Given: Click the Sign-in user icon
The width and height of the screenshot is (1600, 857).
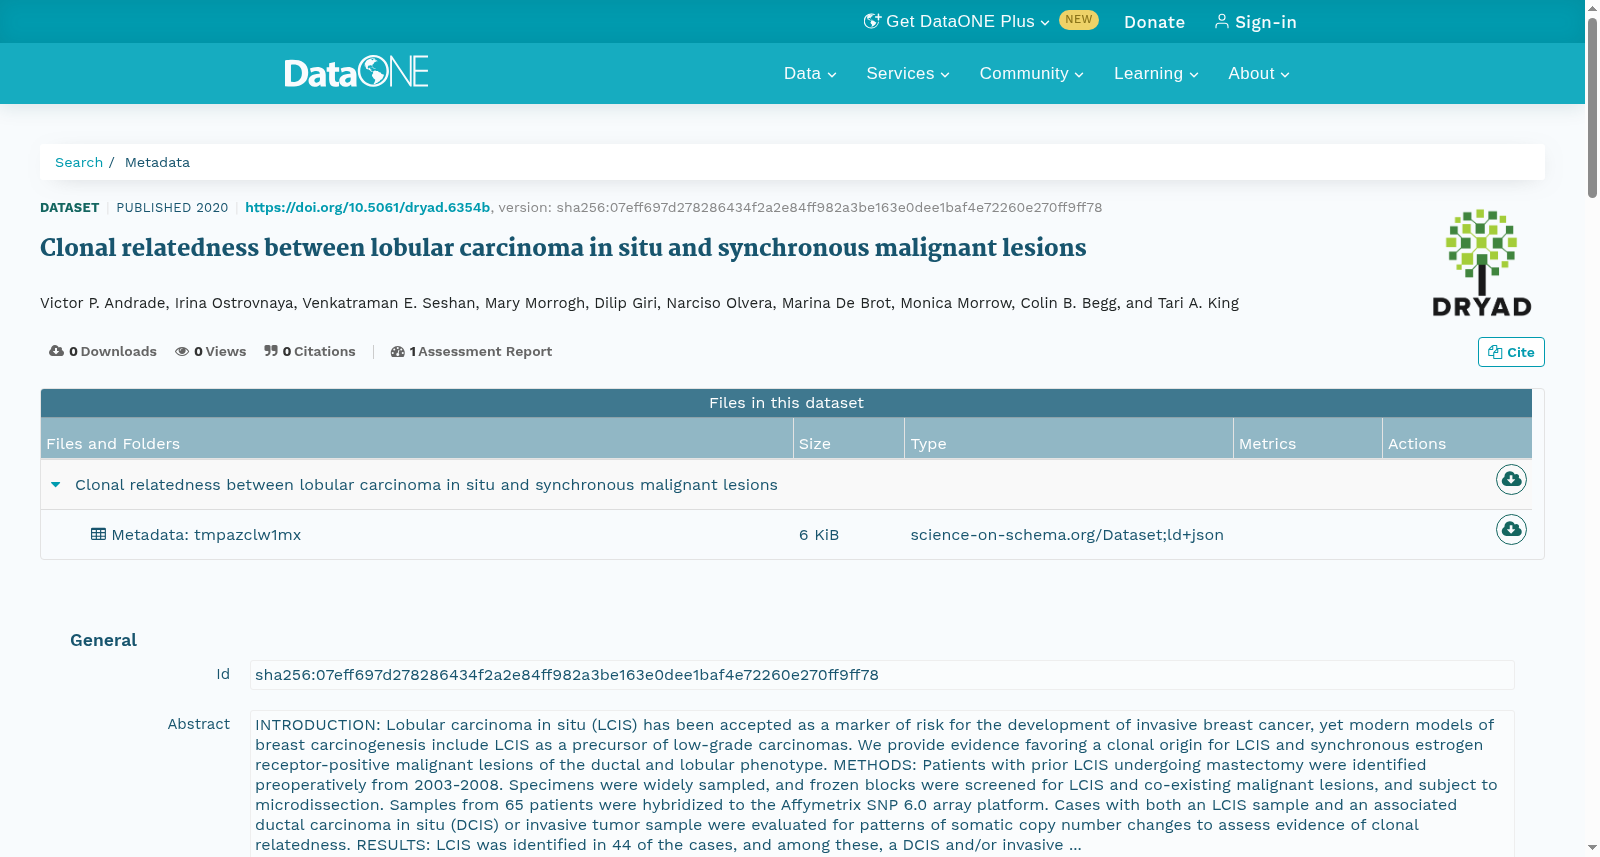Looking at the screenshot, I should (x=1222, y=21).
